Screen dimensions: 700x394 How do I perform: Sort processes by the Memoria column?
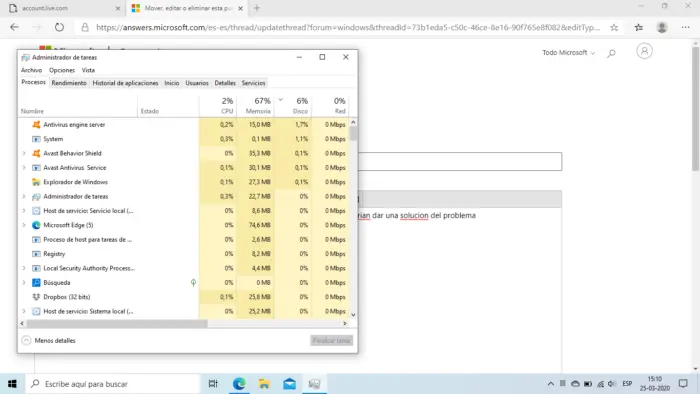(x=258, y=106)
